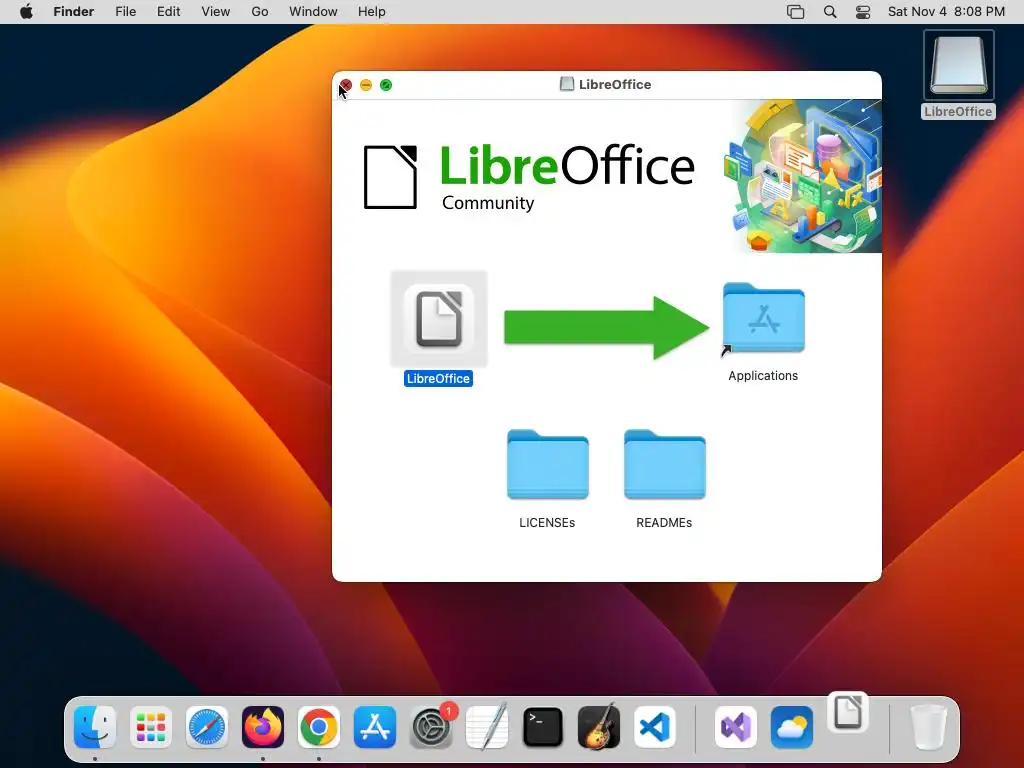Select the READMEs folder
This screenshot has height=768, width=1024.
point(665,464)
